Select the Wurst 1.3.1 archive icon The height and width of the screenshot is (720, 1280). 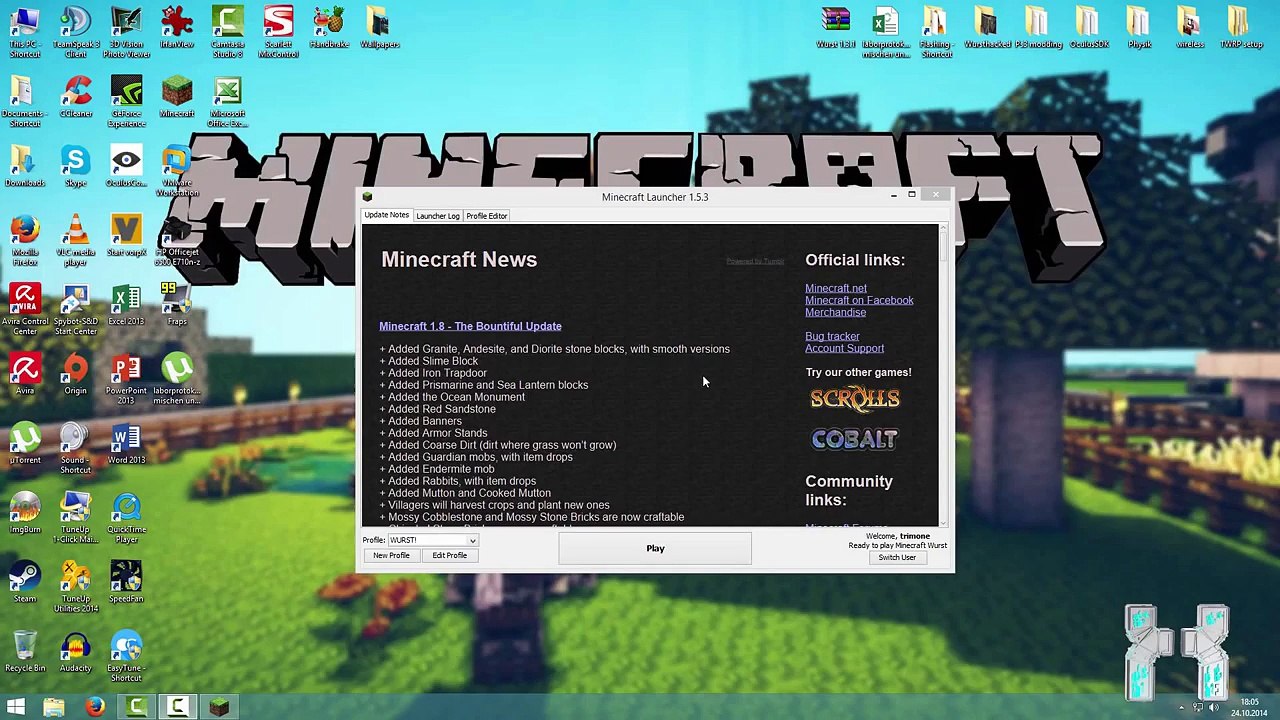click(836, 28)
